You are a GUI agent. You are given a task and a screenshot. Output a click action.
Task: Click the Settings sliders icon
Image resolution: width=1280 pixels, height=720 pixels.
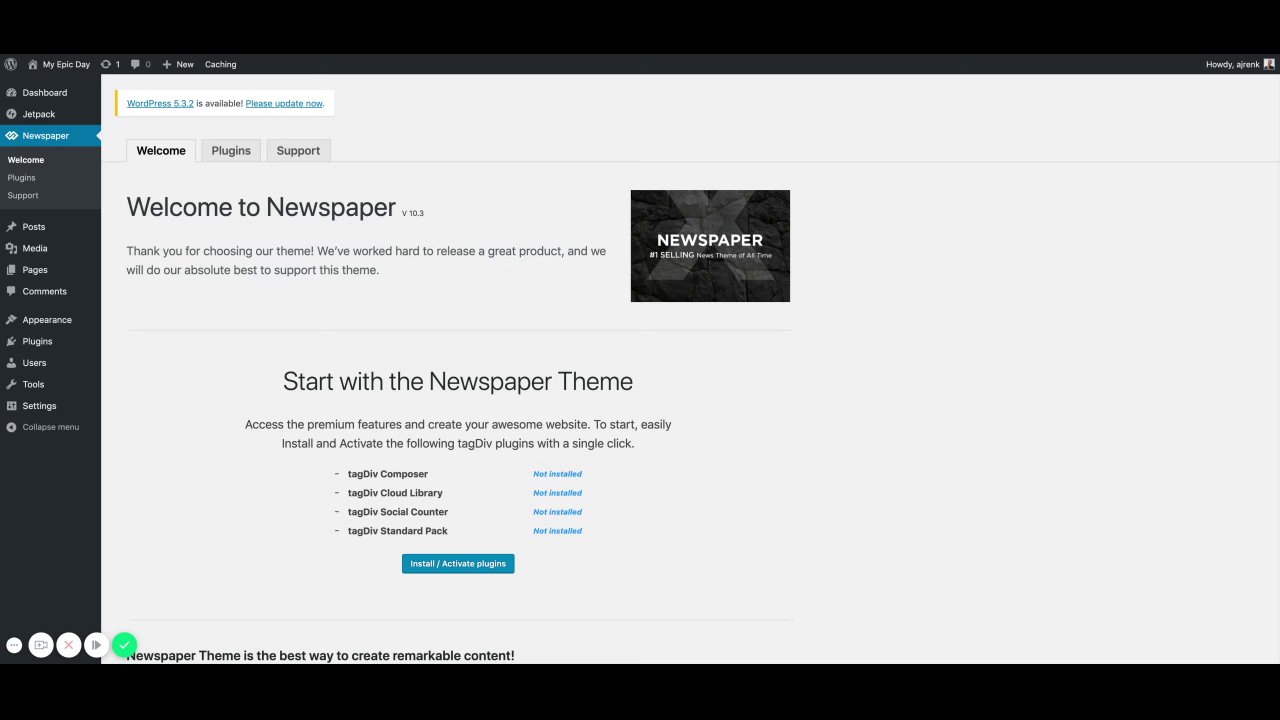coord(11,406)
